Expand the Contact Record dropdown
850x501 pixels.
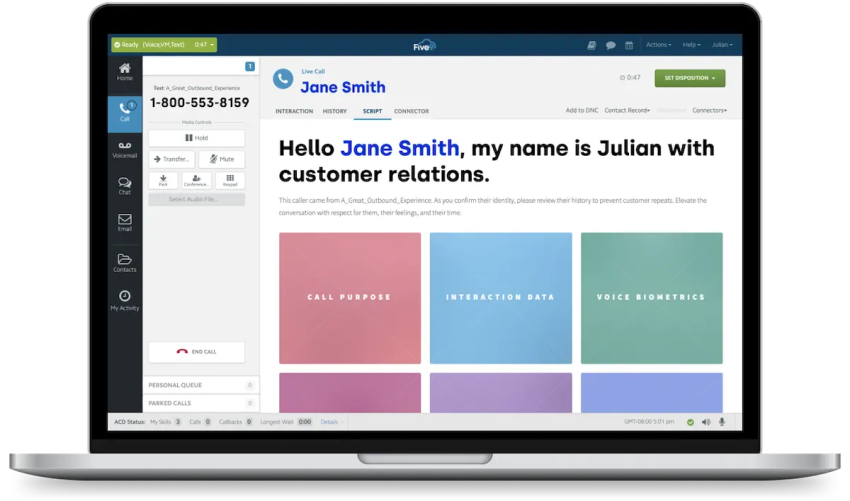tap(628, 110)
